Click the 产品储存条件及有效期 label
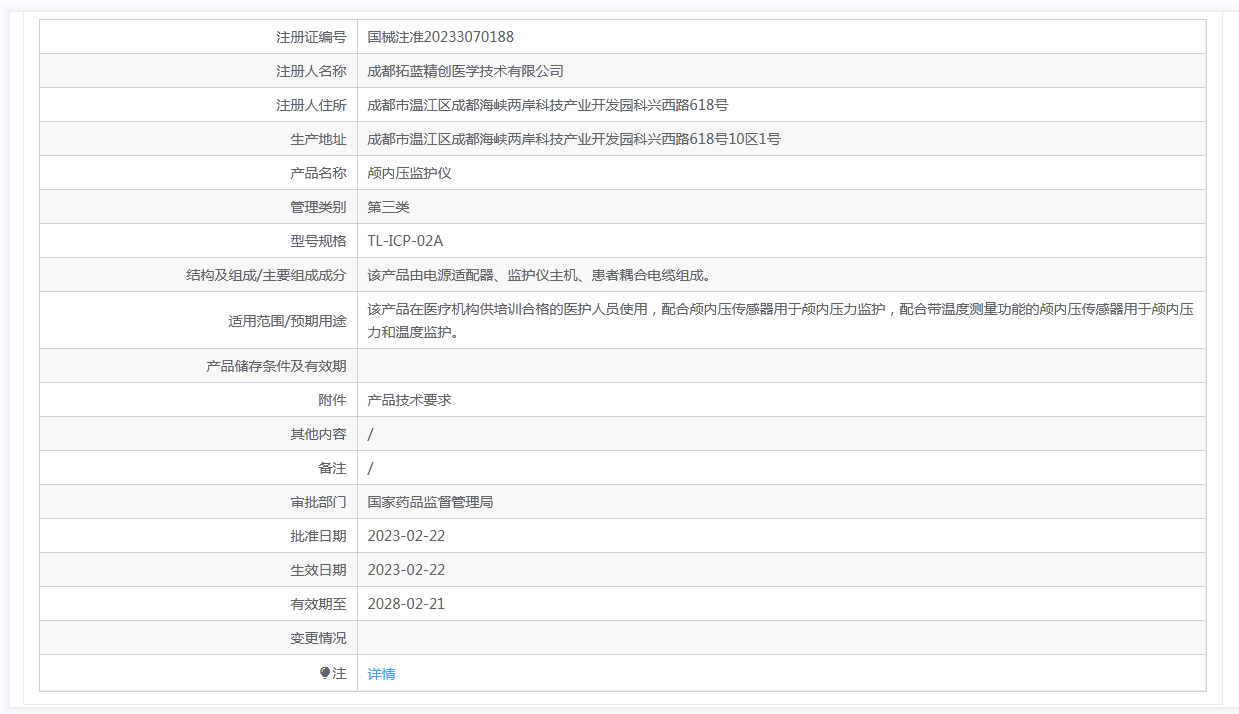This screenshot has width=1239, height=714. click(276, 366)
